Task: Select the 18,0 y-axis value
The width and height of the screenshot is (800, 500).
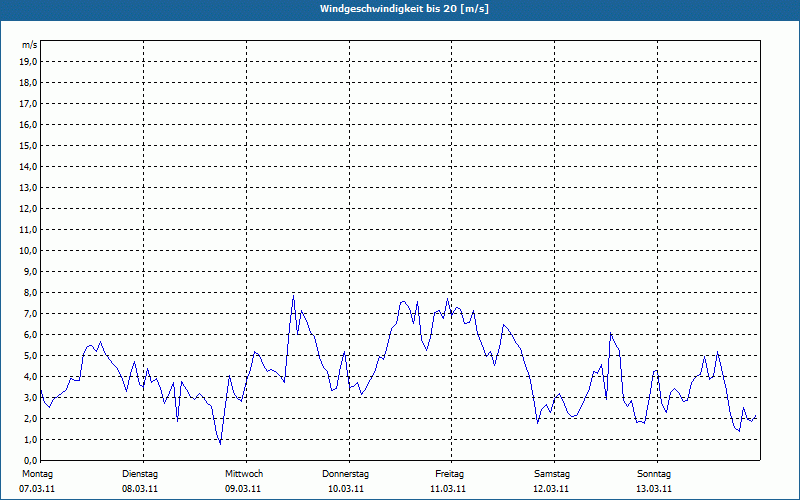Action: click(29, 83)
